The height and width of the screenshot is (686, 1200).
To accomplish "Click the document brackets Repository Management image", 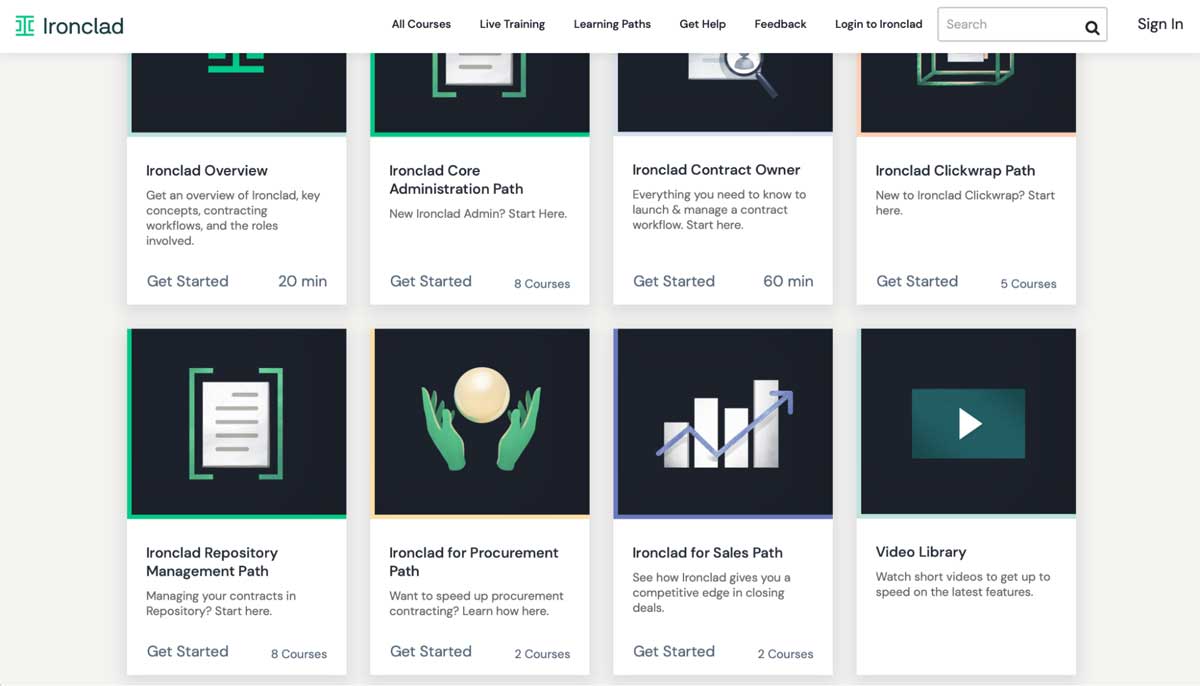I will [x=237, y=423].
